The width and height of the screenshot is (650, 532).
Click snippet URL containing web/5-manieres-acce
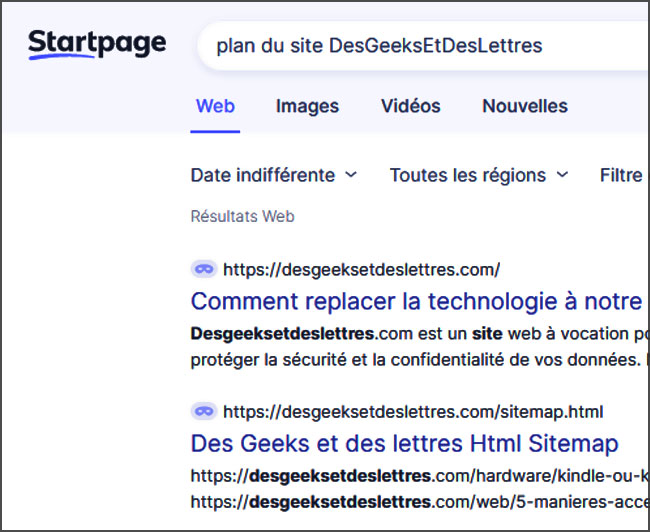(420, 503)
